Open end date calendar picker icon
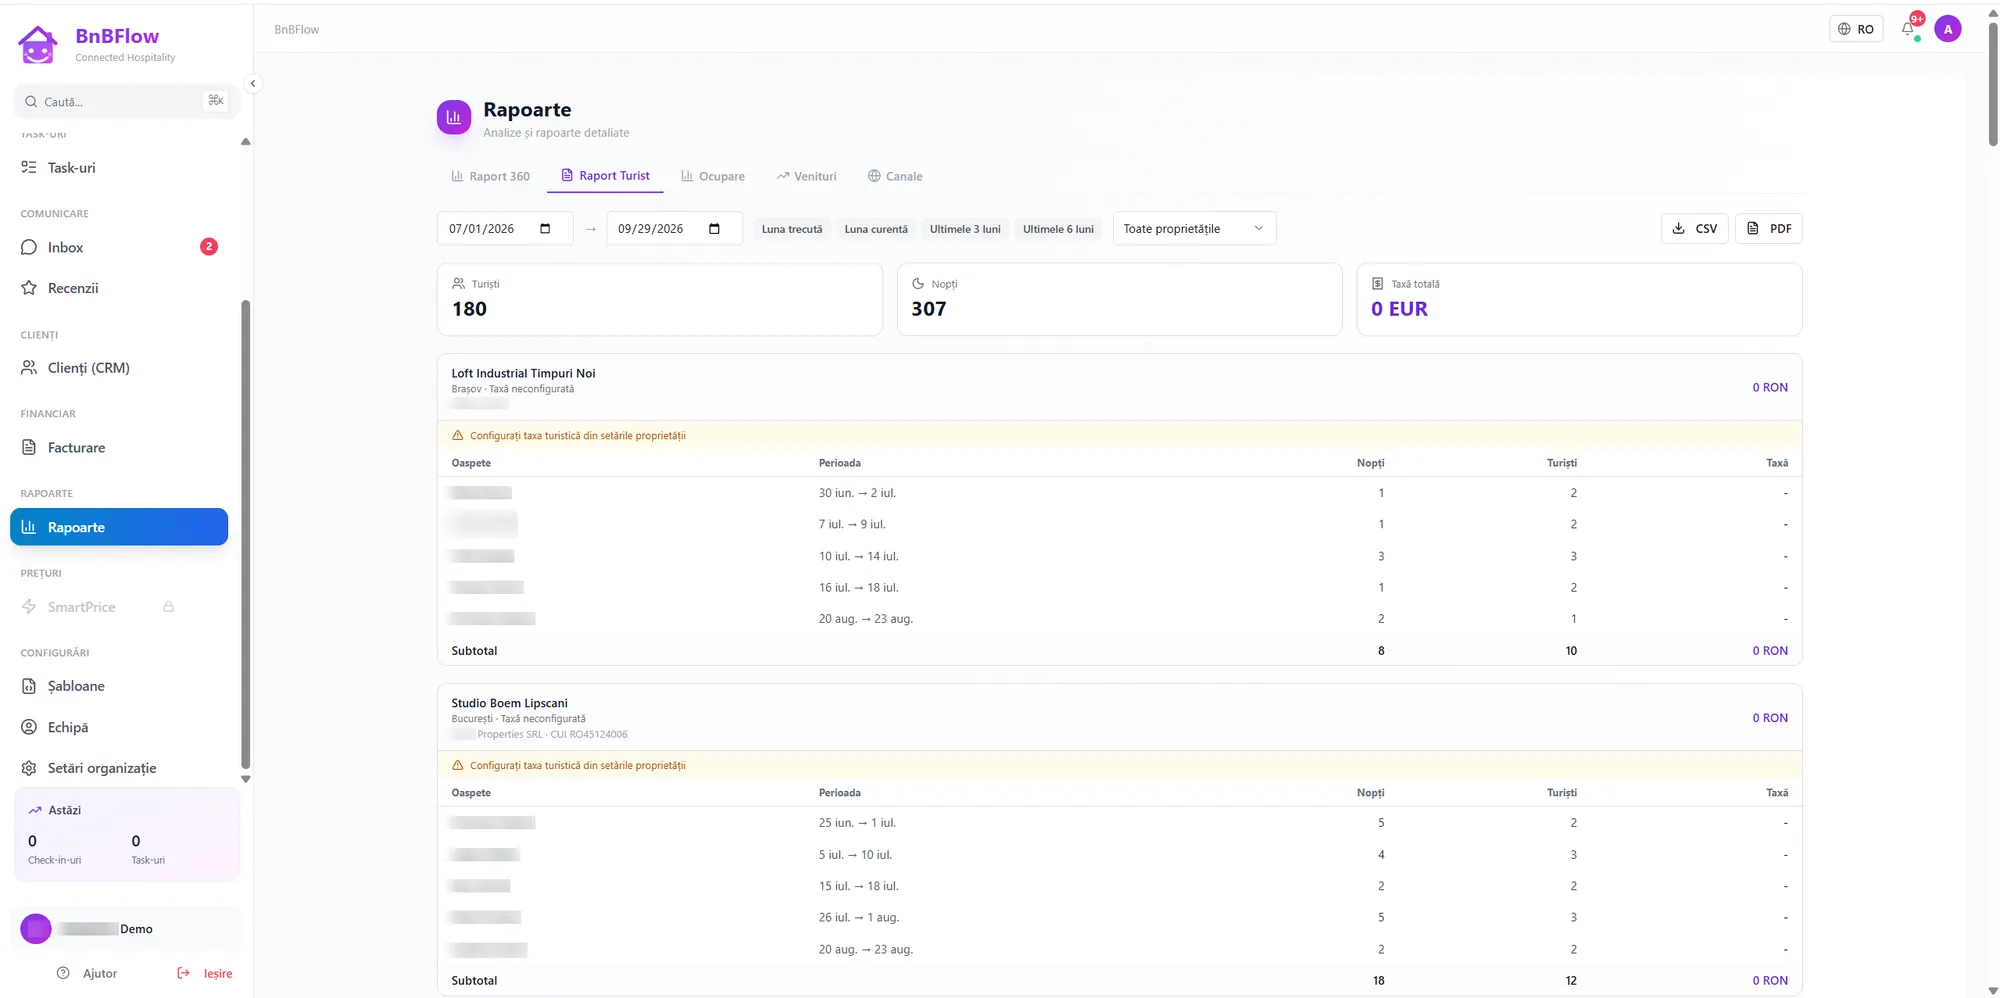 tap(714, 229)
